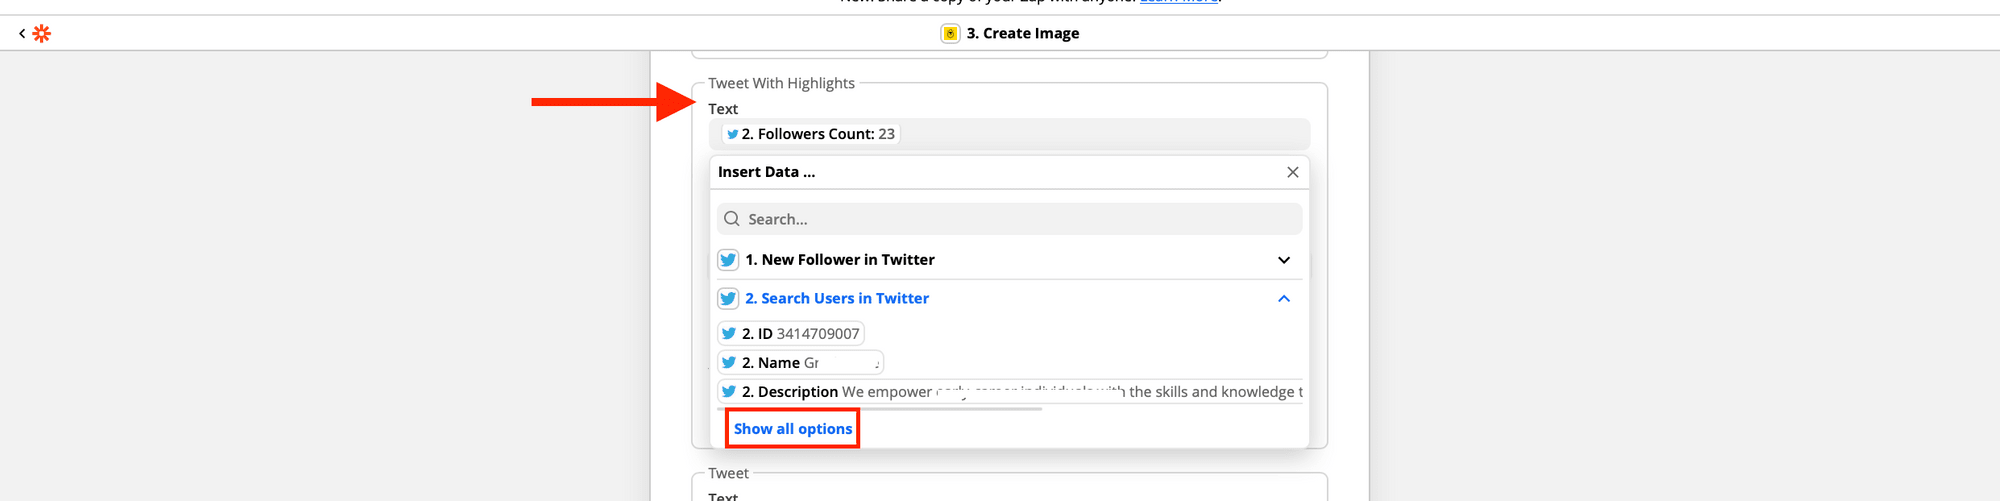Collapse the Search Users in Twitter section
2000x501 pixels.
click(1009, 298)
